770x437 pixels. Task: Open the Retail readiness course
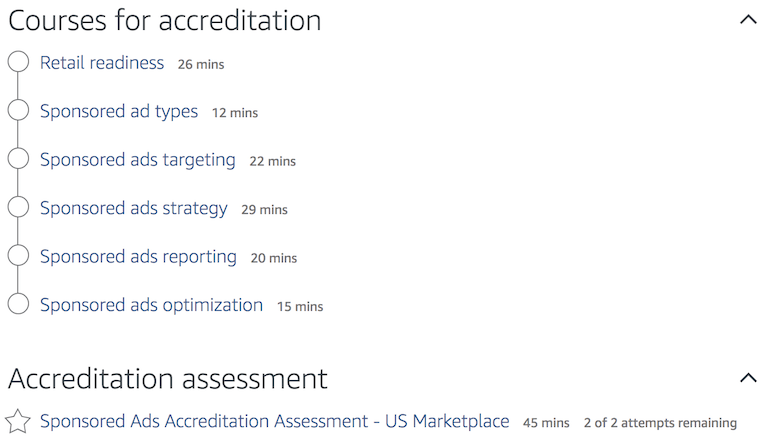(102, 63)
